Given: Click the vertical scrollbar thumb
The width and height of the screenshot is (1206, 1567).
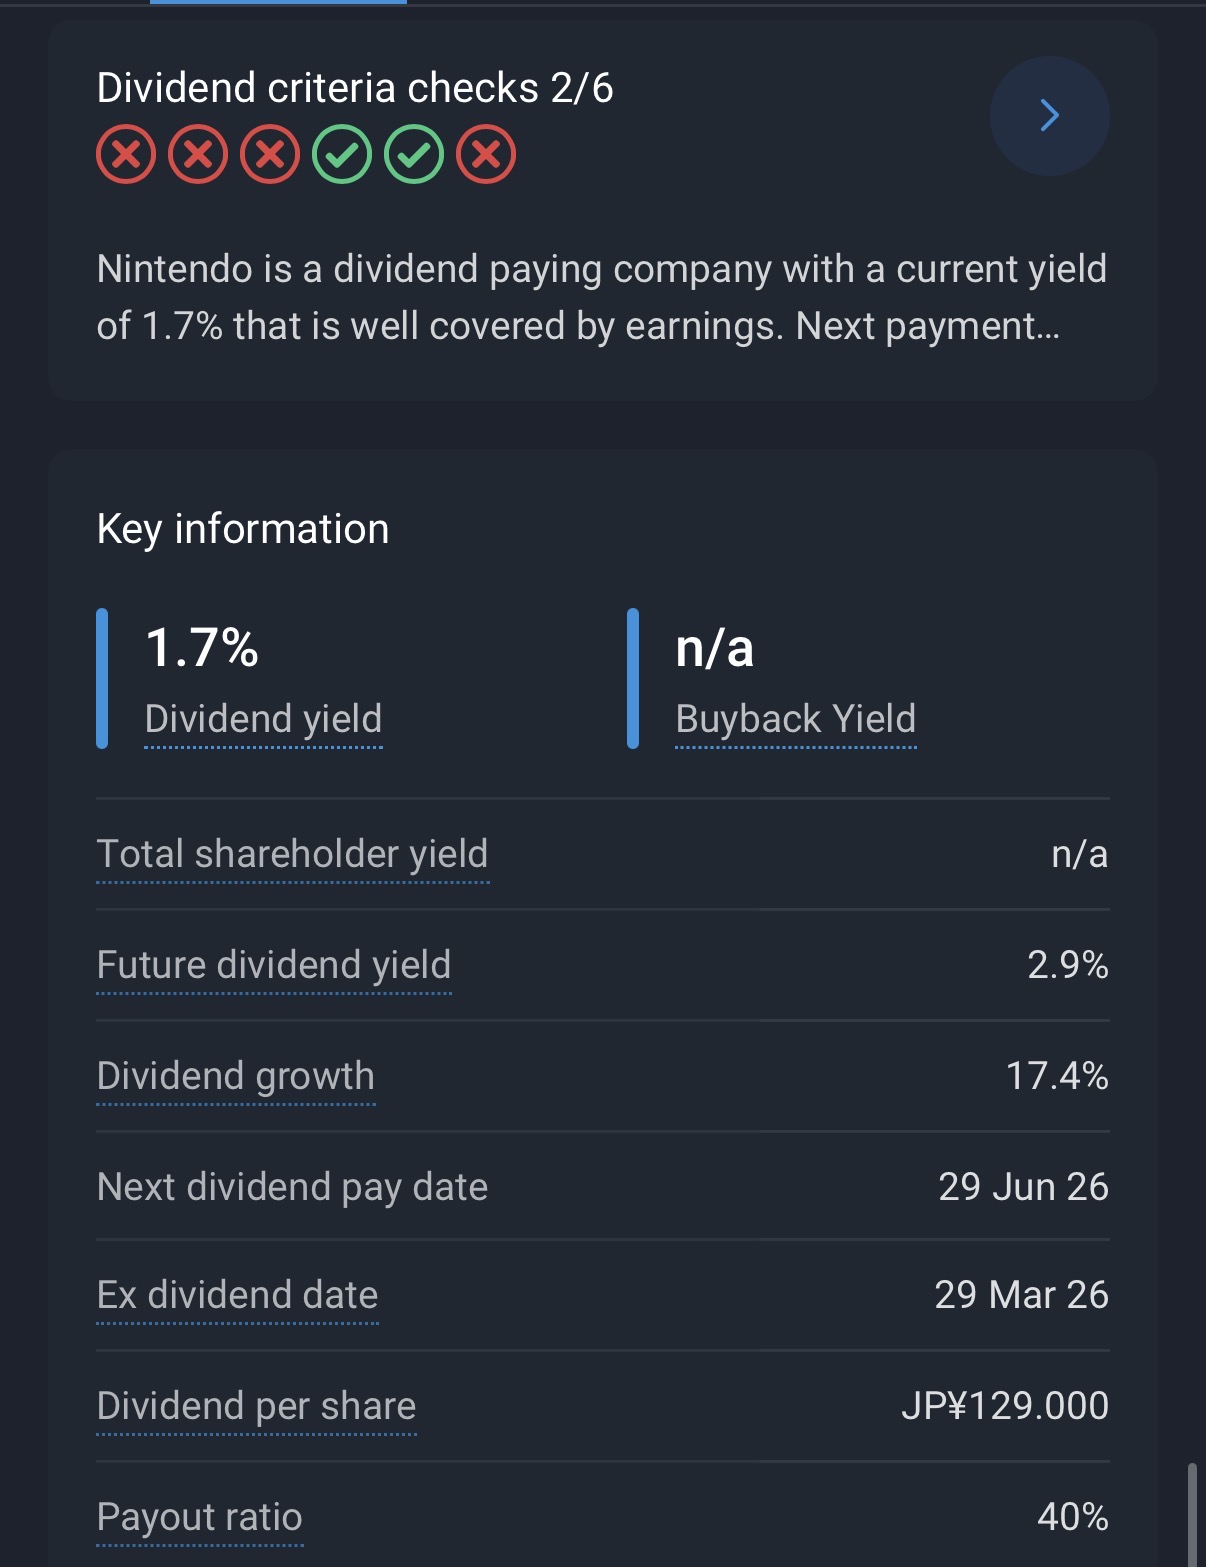Looking at the screenshot, I should 1191,1513.
